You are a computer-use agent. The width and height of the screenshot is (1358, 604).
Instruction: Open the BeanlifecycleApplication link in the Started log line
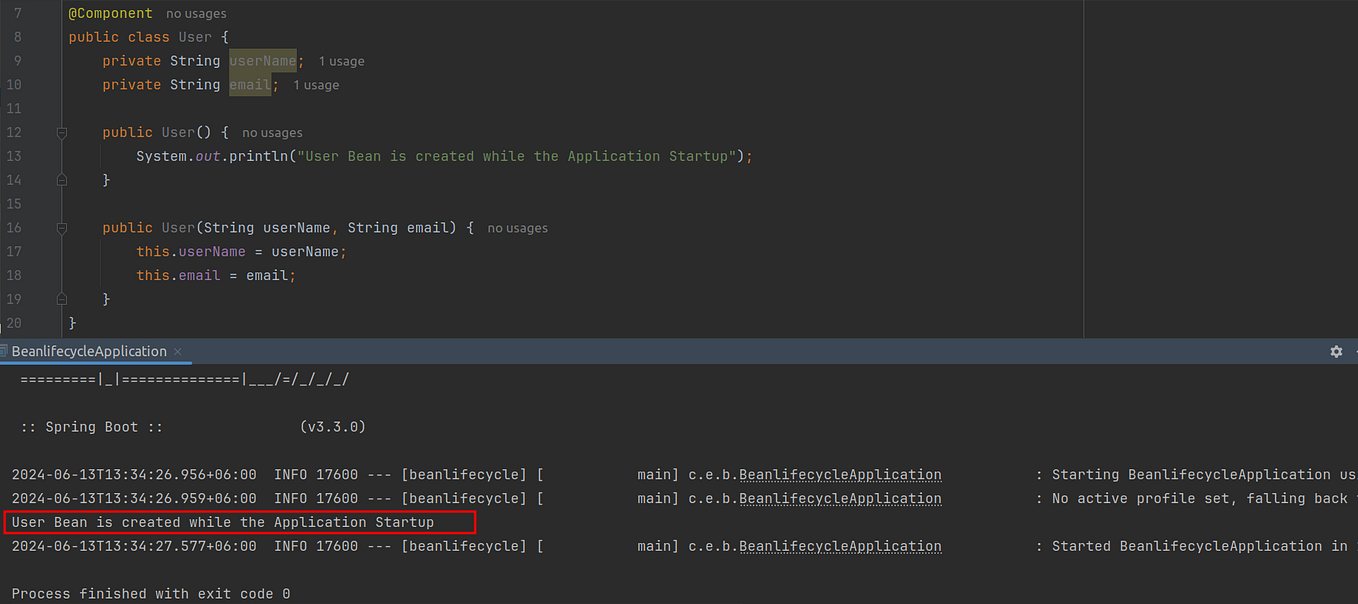click(x=840, y=546)
